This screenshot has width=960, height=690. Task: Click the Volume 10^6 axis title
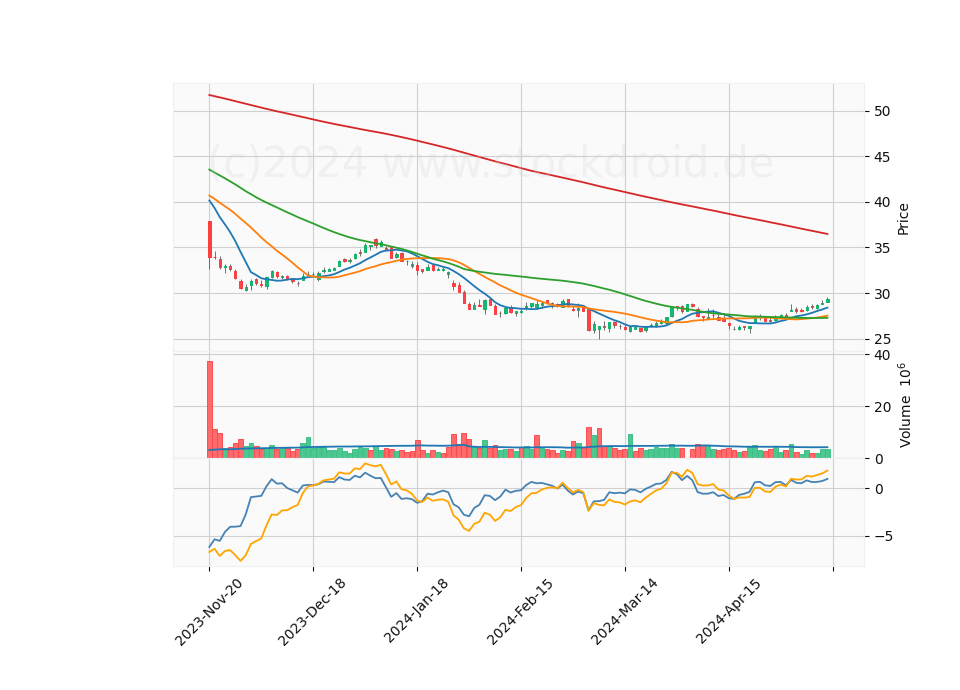tap(905, 405)
